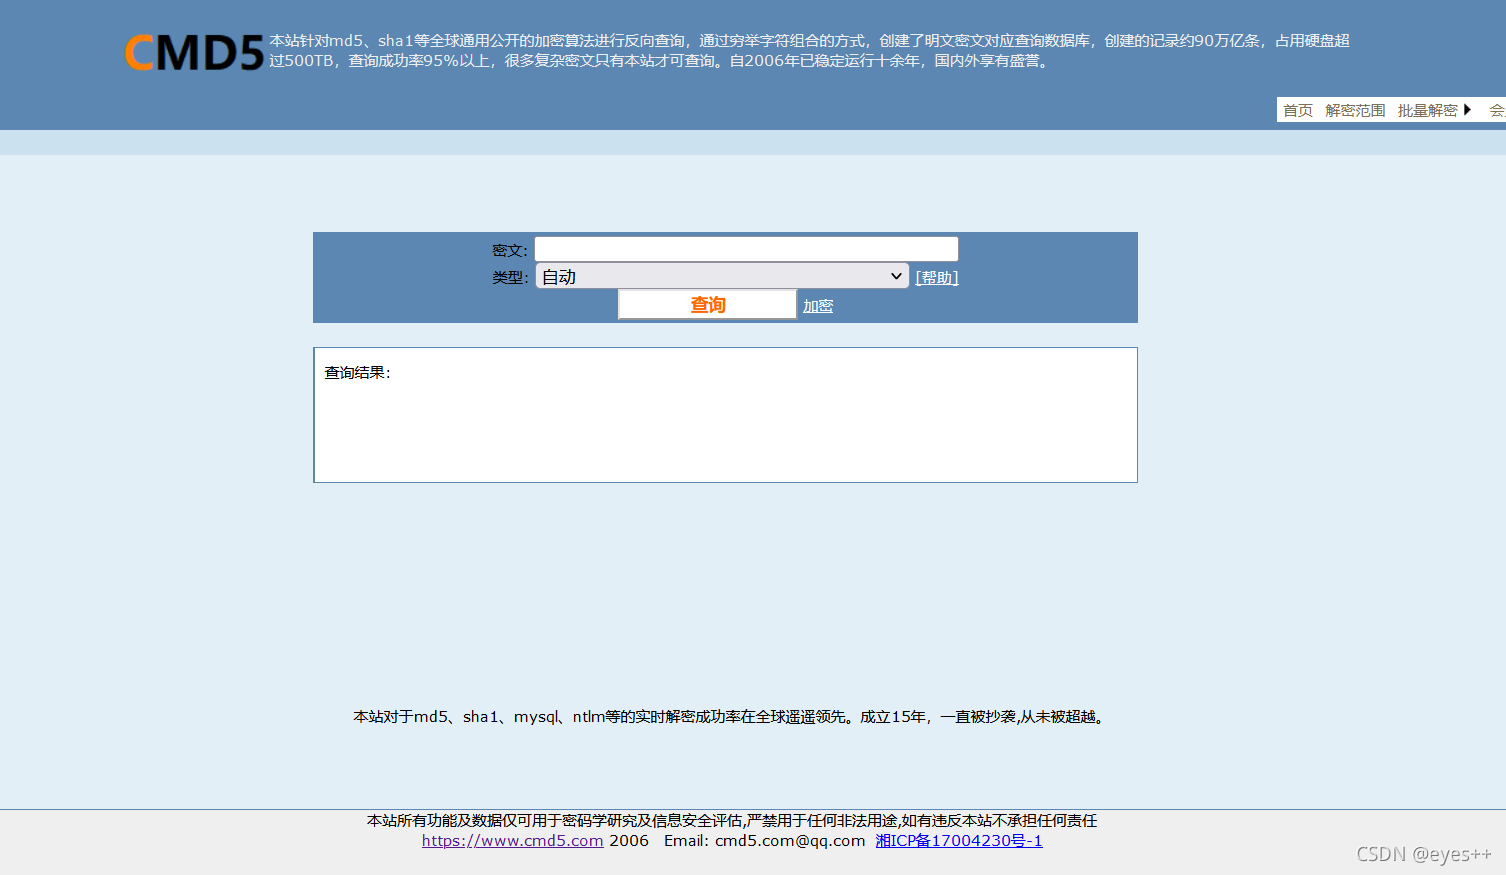
Task: Click the orange 查询 query button
Action: click(x=707, y=304)
